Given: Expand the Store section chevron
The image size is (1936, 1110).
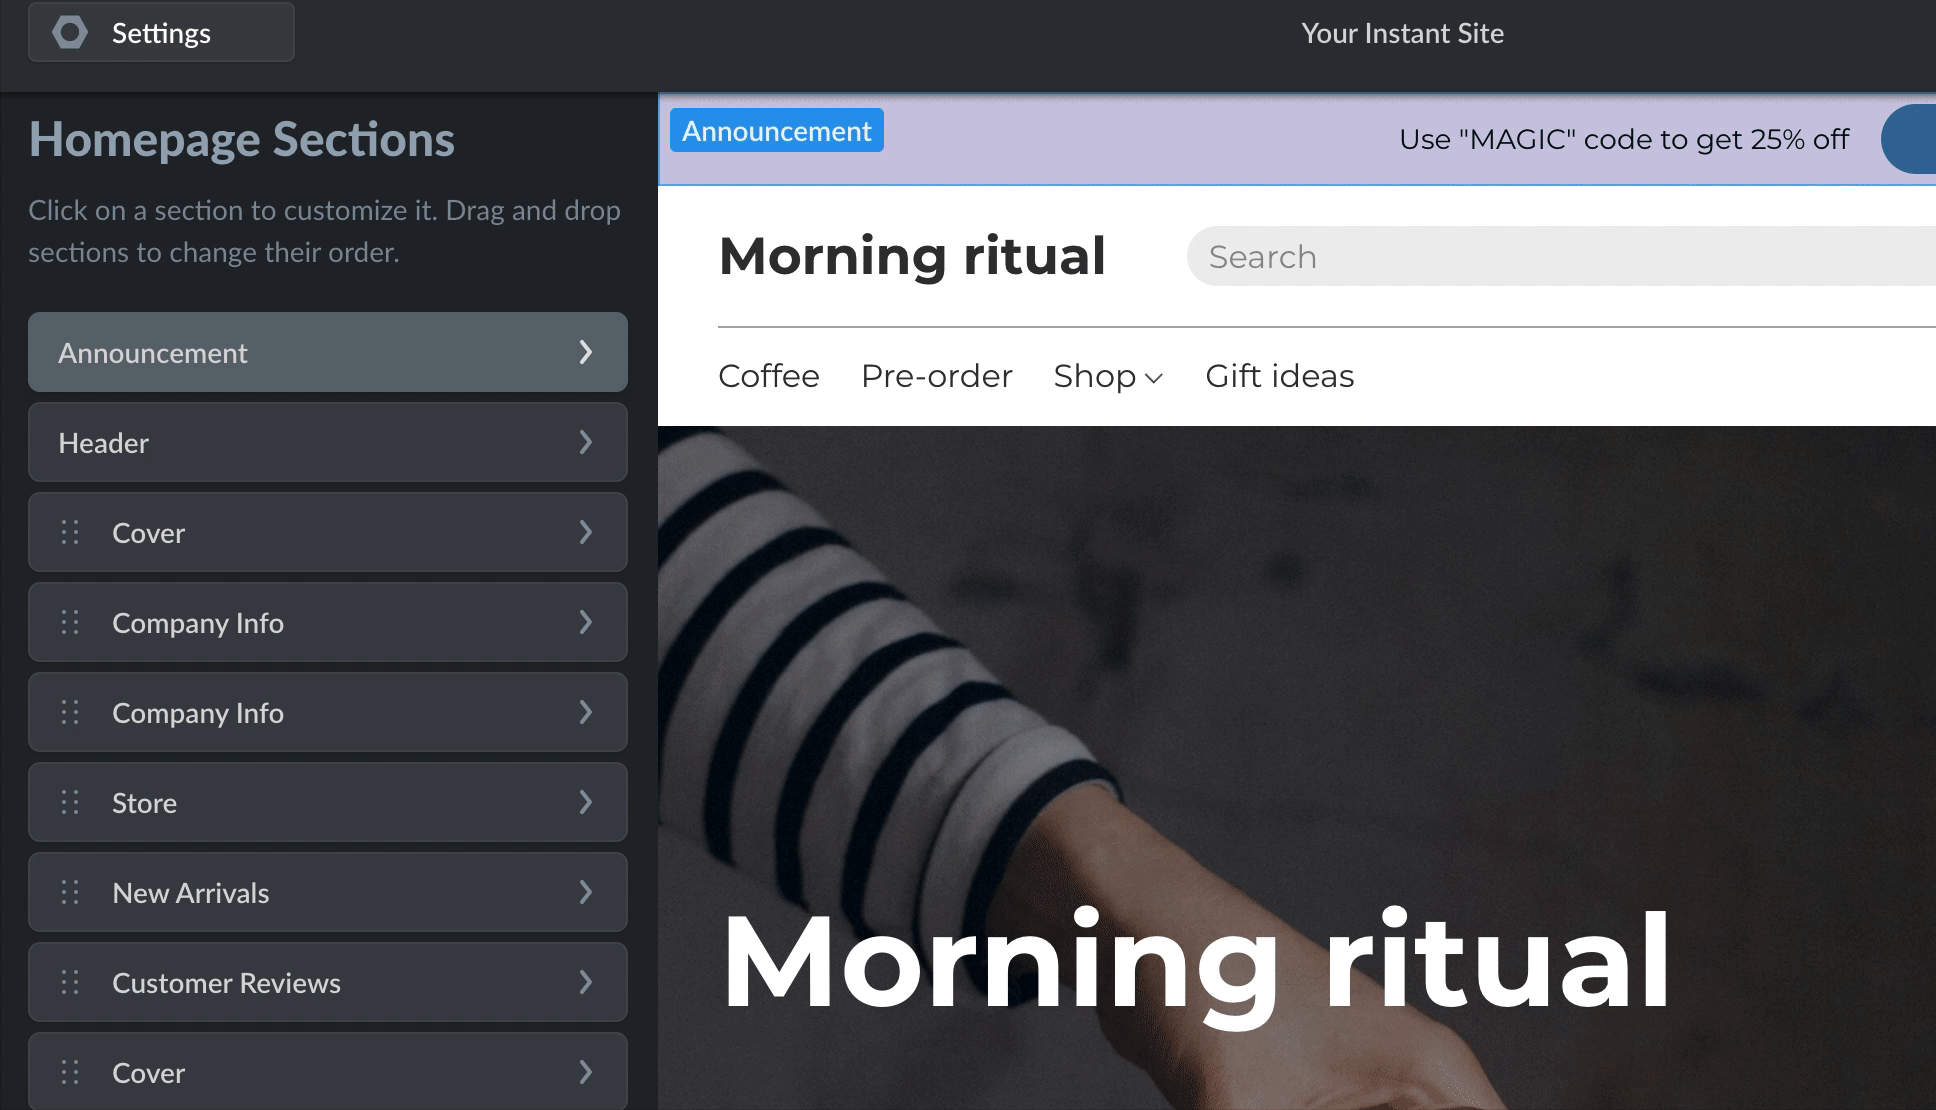Looking at the screenshot, I should click(x=586, y=802).
